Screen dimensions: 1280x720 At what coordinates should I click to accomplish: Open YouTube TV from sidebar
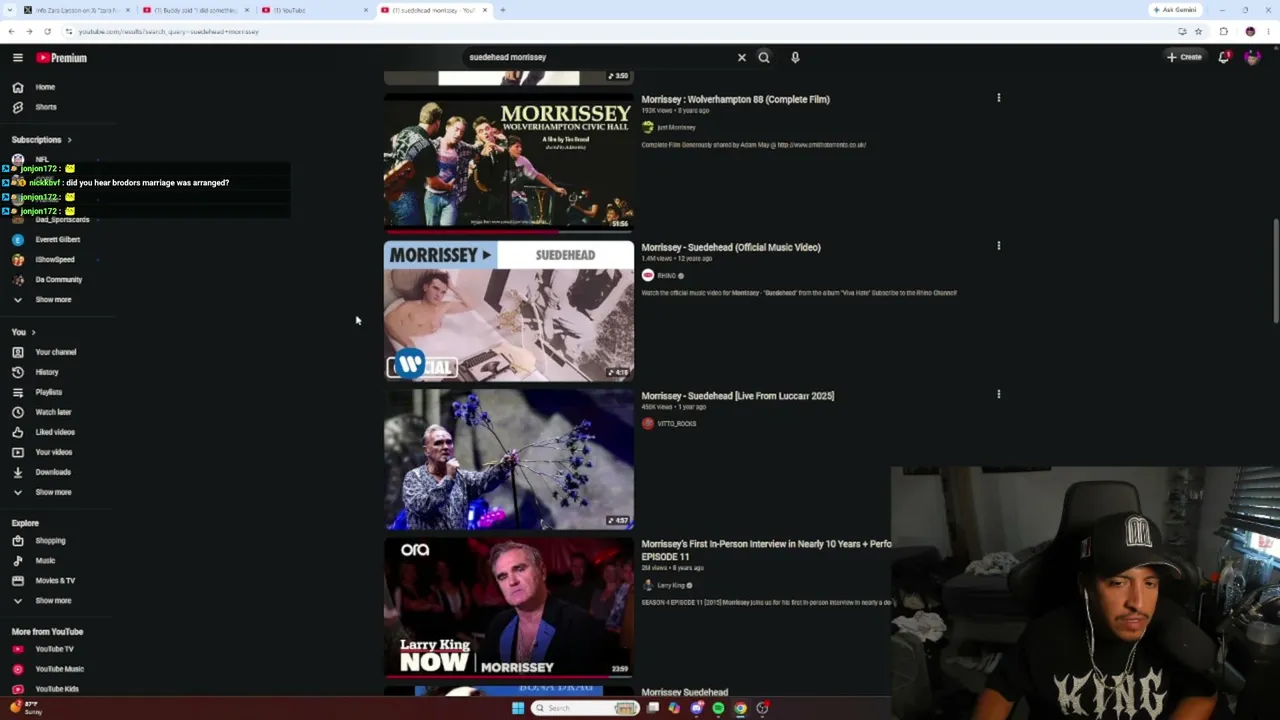(x=54, y=649)
